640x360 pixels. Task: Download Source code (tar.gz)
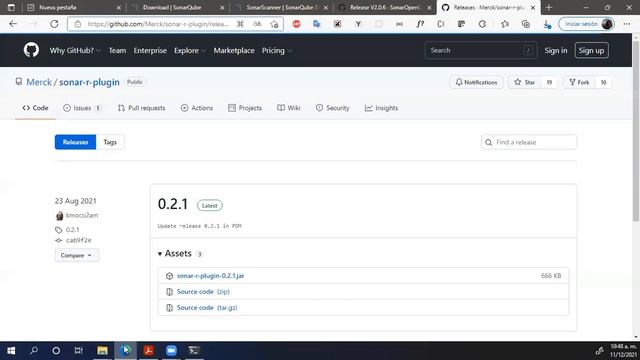207,308
